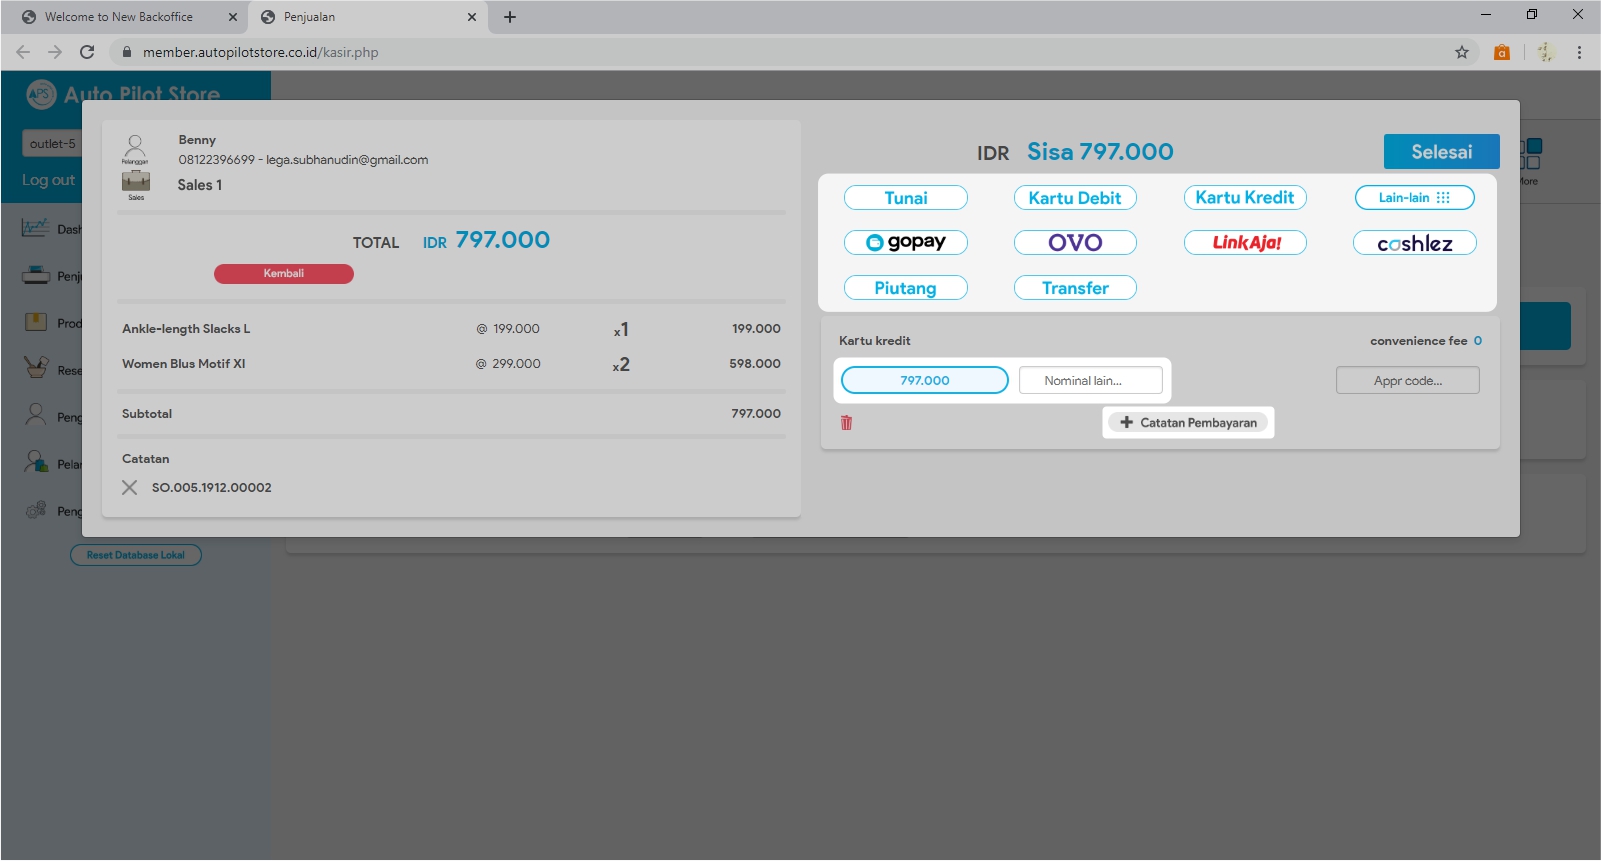Reload the page using browser refresh icon
The image size is (1601, 861).
87,52
